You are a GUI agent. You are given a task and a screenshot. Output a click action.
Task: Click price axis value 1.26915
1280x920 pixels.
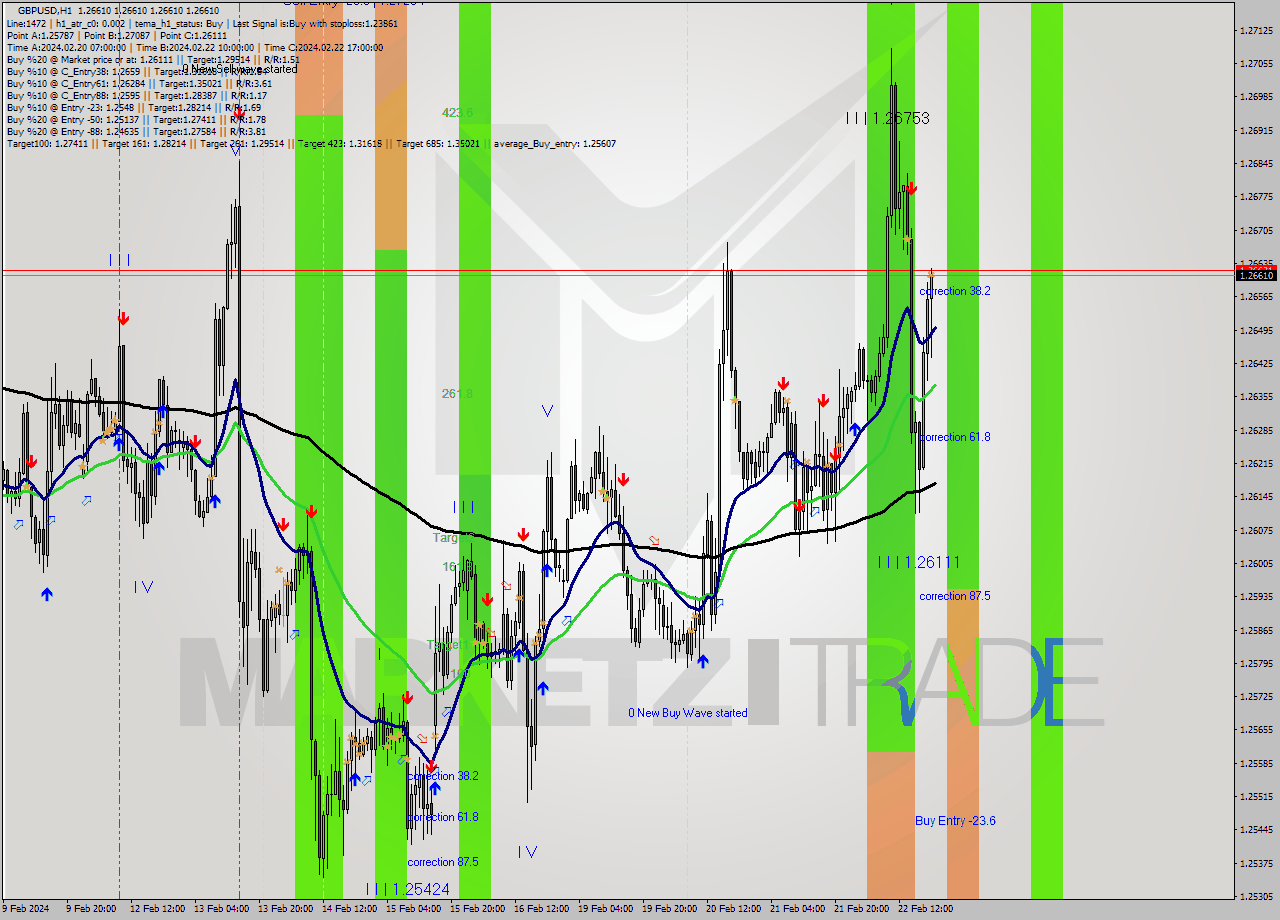[x=1255, y=131]
